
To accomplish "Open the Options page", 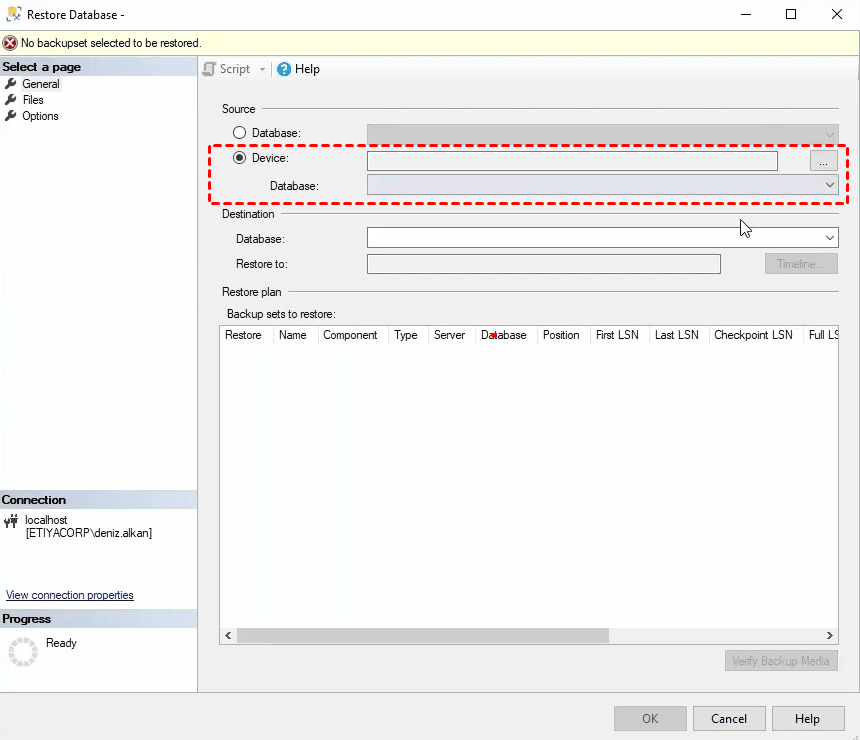I will [40, 116].
